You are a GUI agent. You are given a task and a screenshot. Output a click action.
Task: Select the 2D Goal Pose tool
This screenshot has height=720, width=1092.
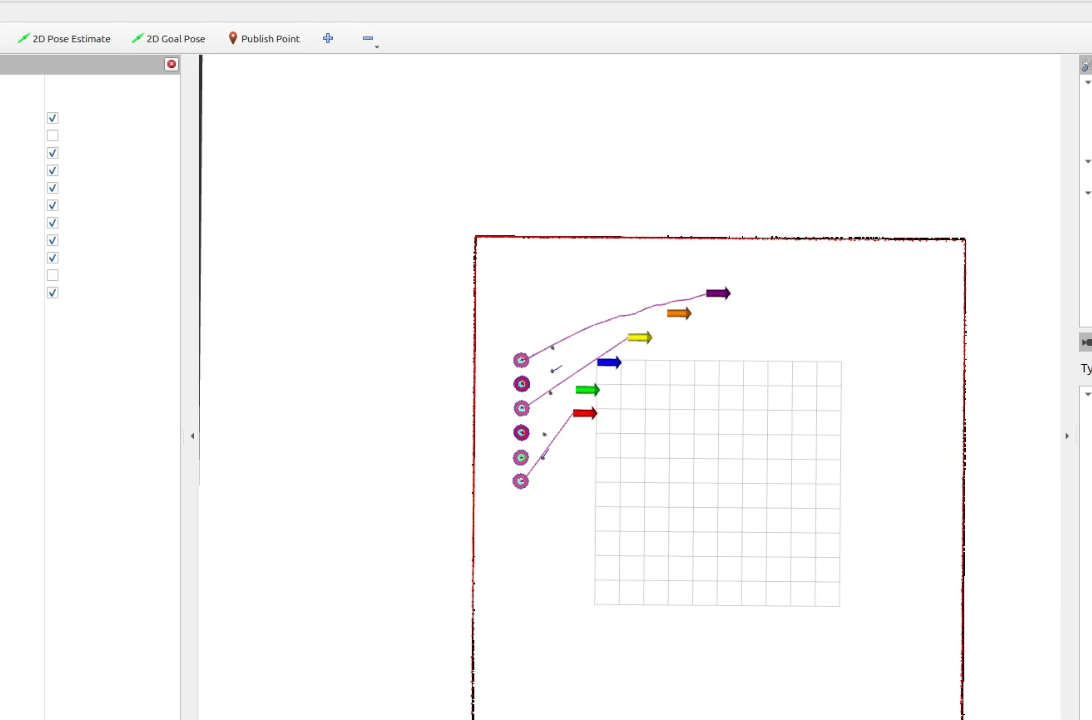click(x=168, y=39)
